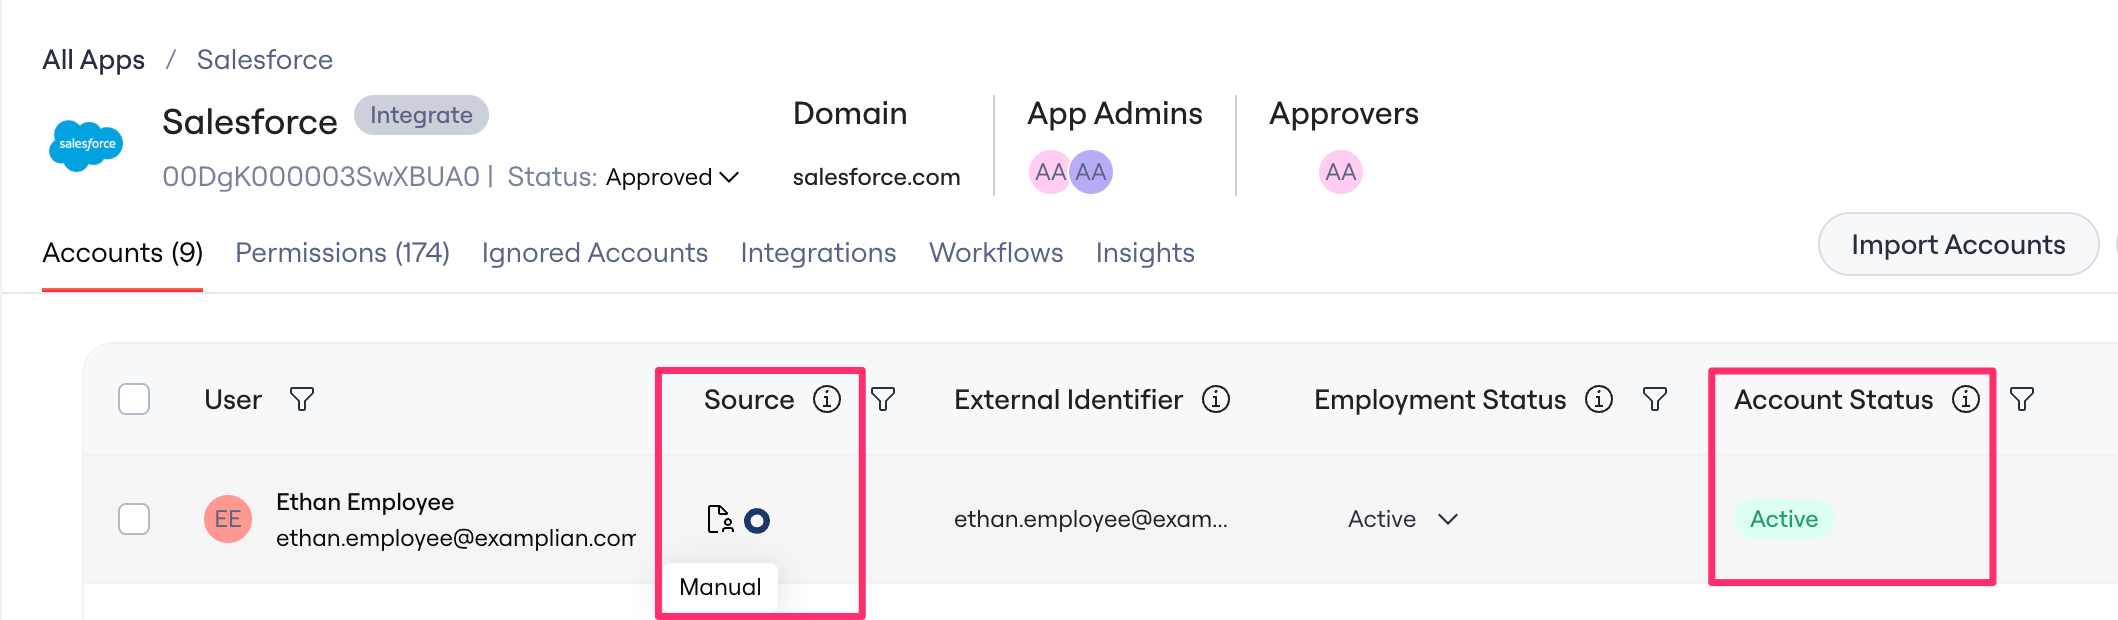Click the Integrate badge

421,115
